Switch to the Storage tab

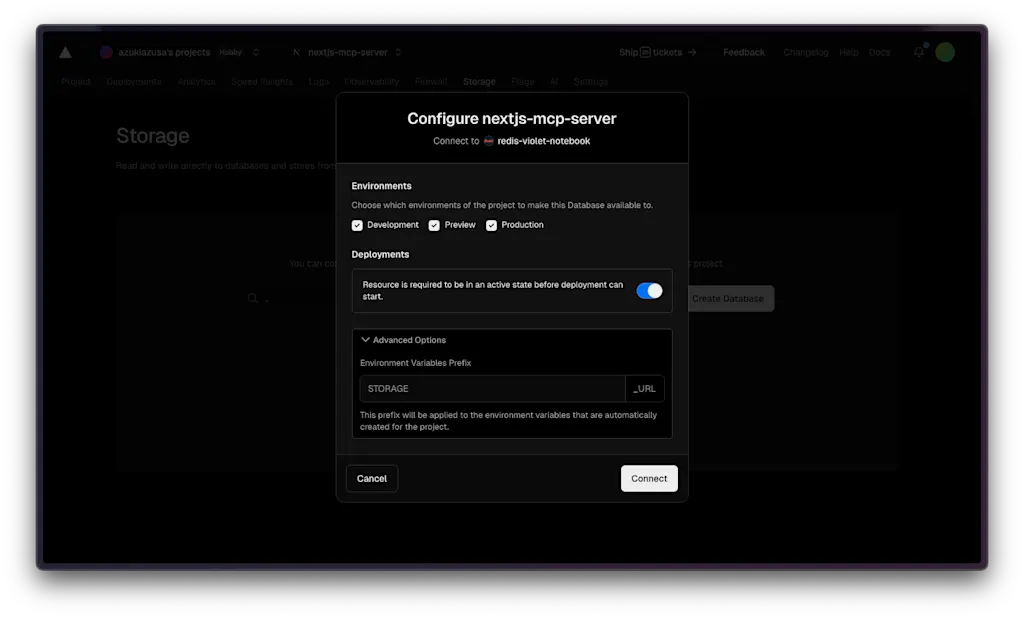tap(479, 82)
